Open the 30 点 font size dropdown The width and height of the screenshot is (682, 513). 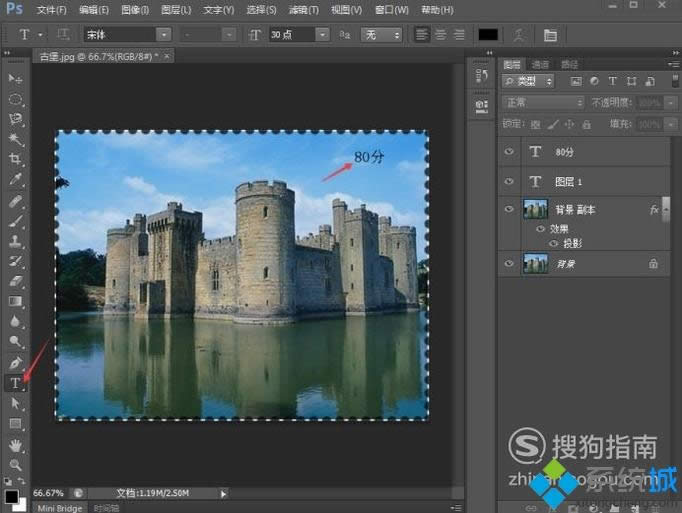click(322, 35)
